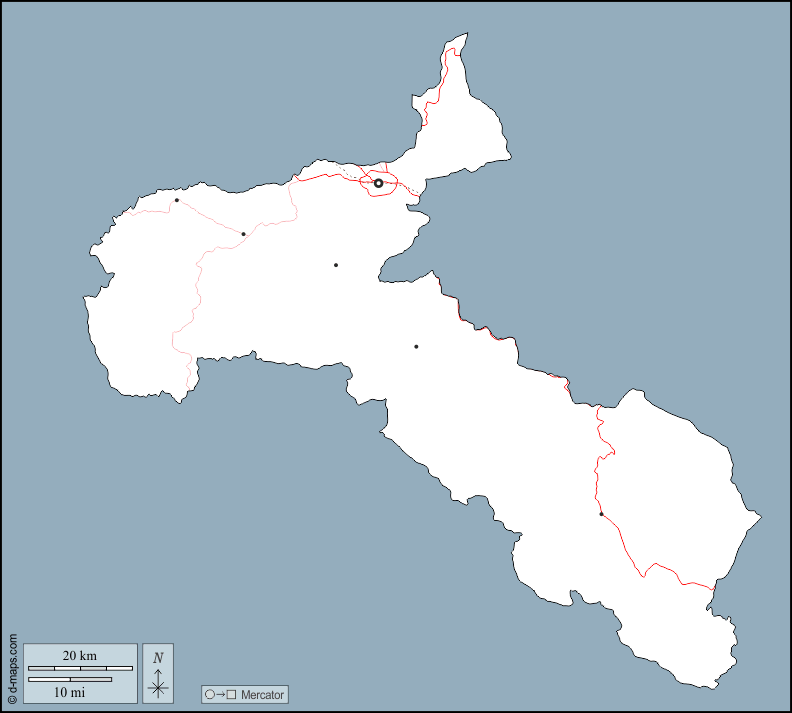The height and width of the screenshot is (713, 792).
Task: Click the city dot nearest the map center
Action: [416, 346]
